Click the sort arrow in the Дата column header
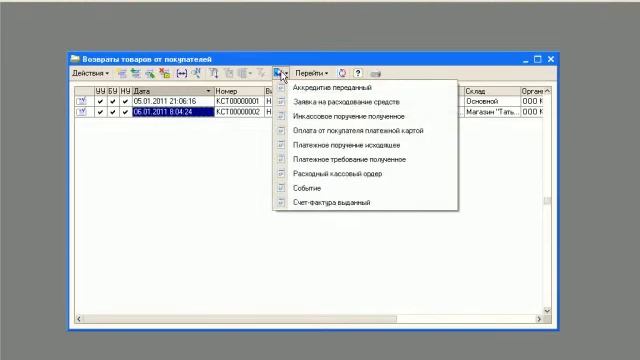The image size is (640, 360). [x=208, y=91]
